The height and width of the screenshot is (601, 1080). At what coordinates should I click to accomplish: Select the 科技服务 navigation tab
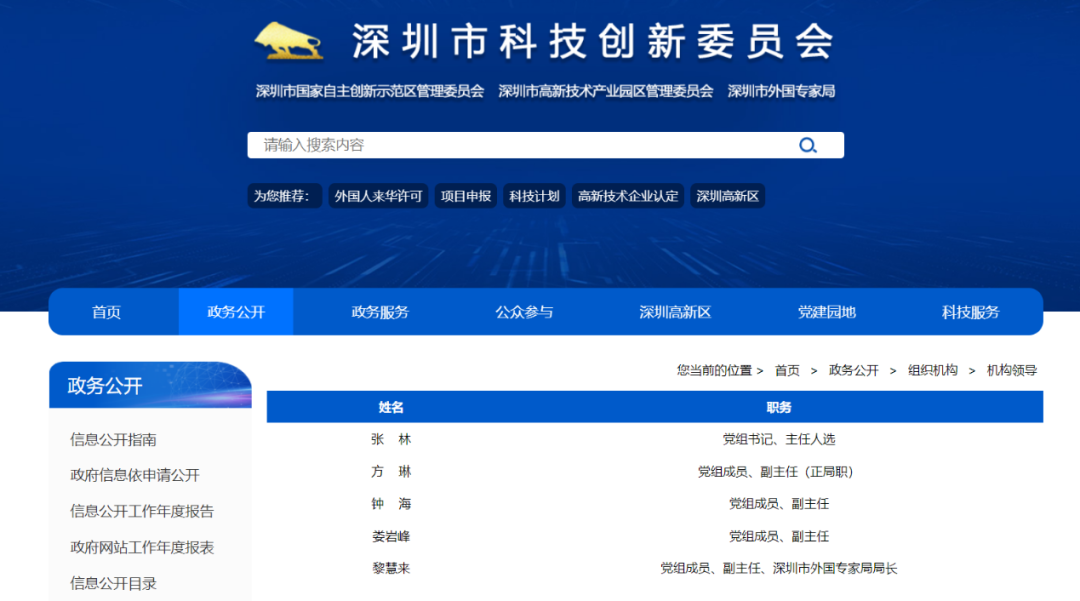click(x=970, y=312)
